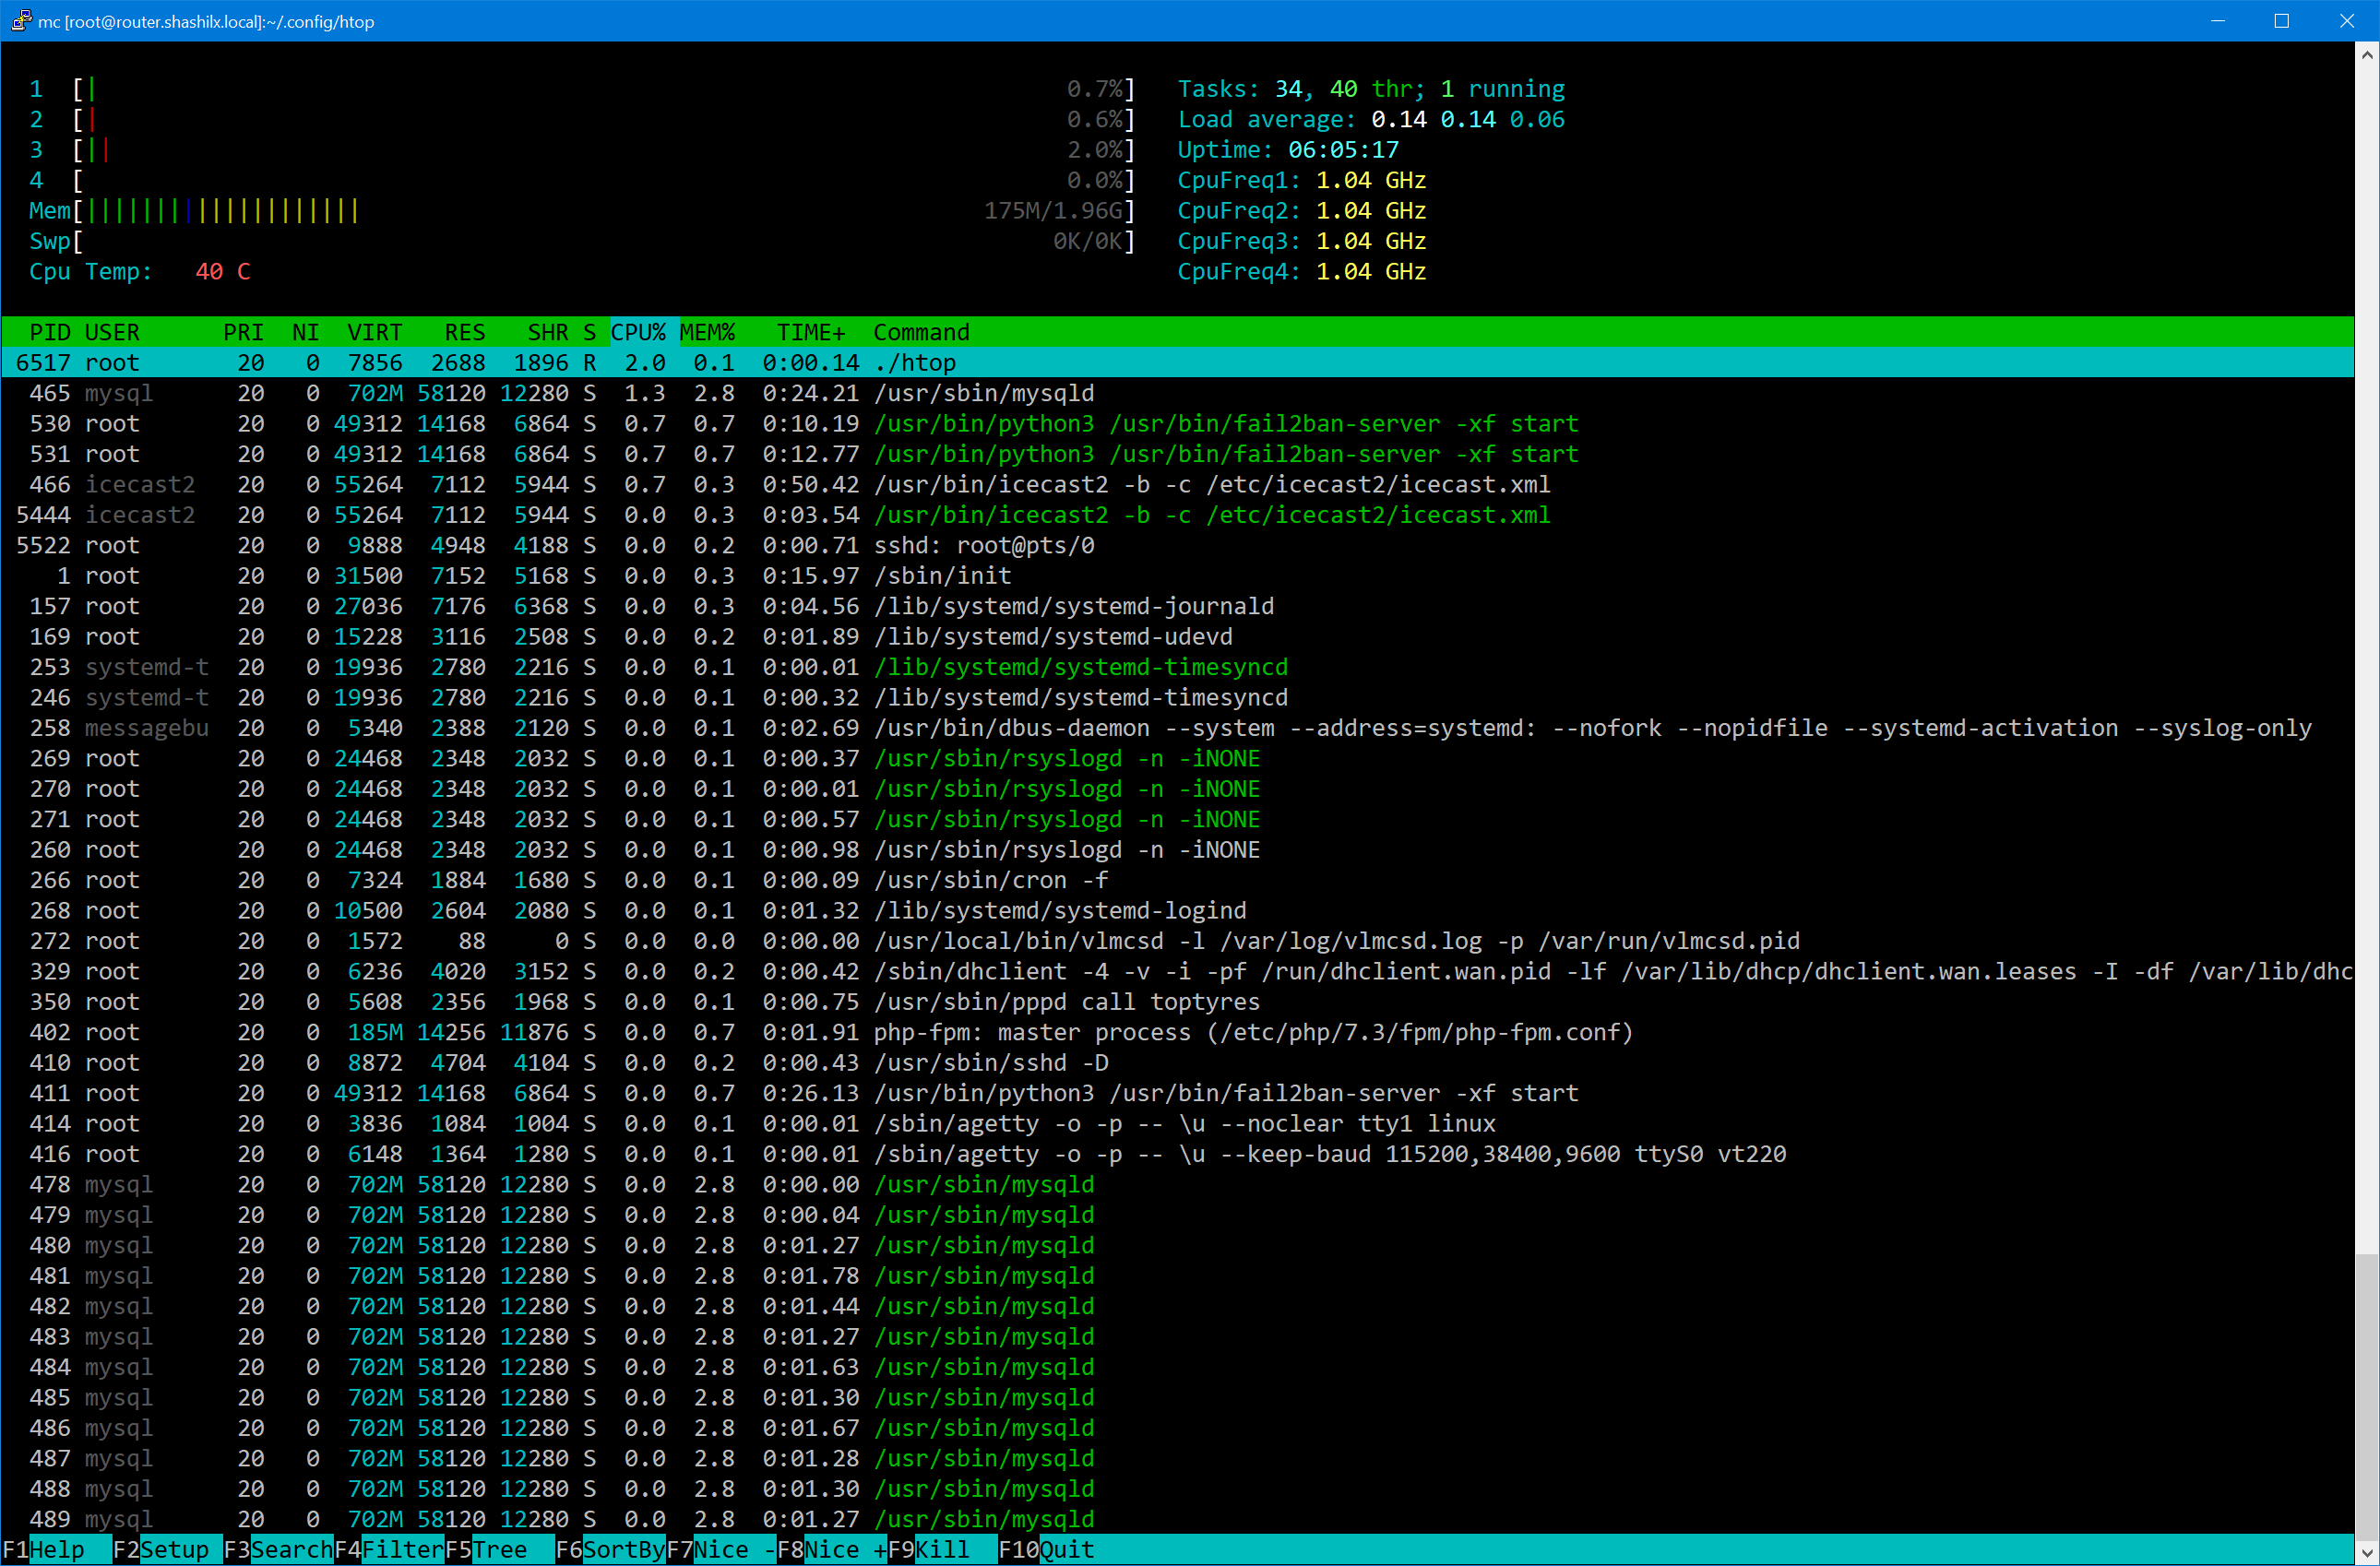Sort by the TIME+ column header

tap(811, 332)
